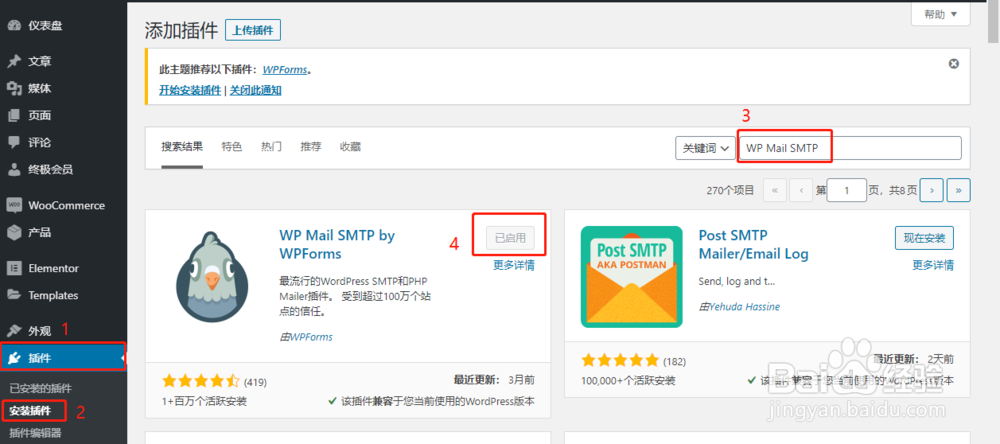Follow the WPForms link in the notice
Viewport: 1000px width, 444px height.
point(285,70)
